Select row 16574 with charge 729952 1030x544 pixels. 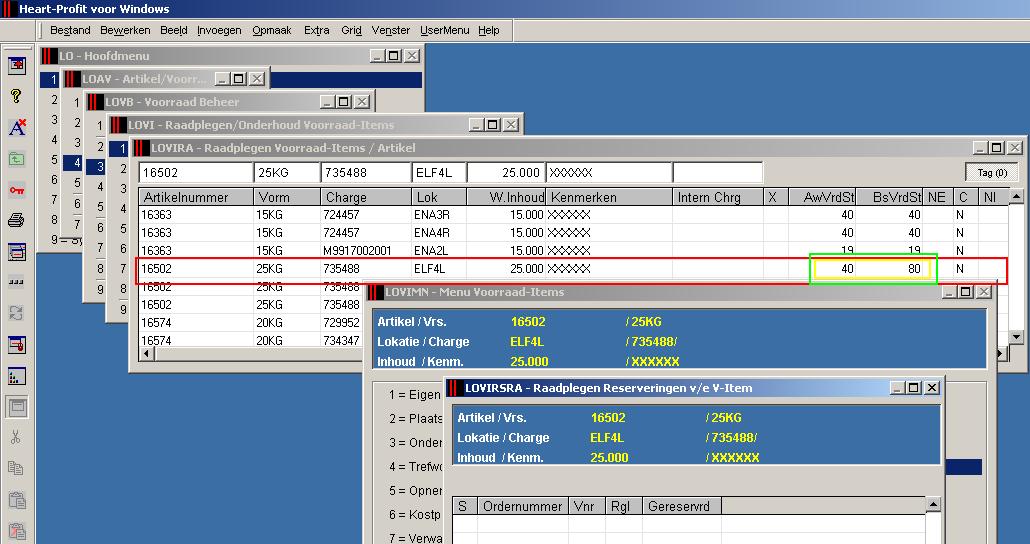point(252,323)
